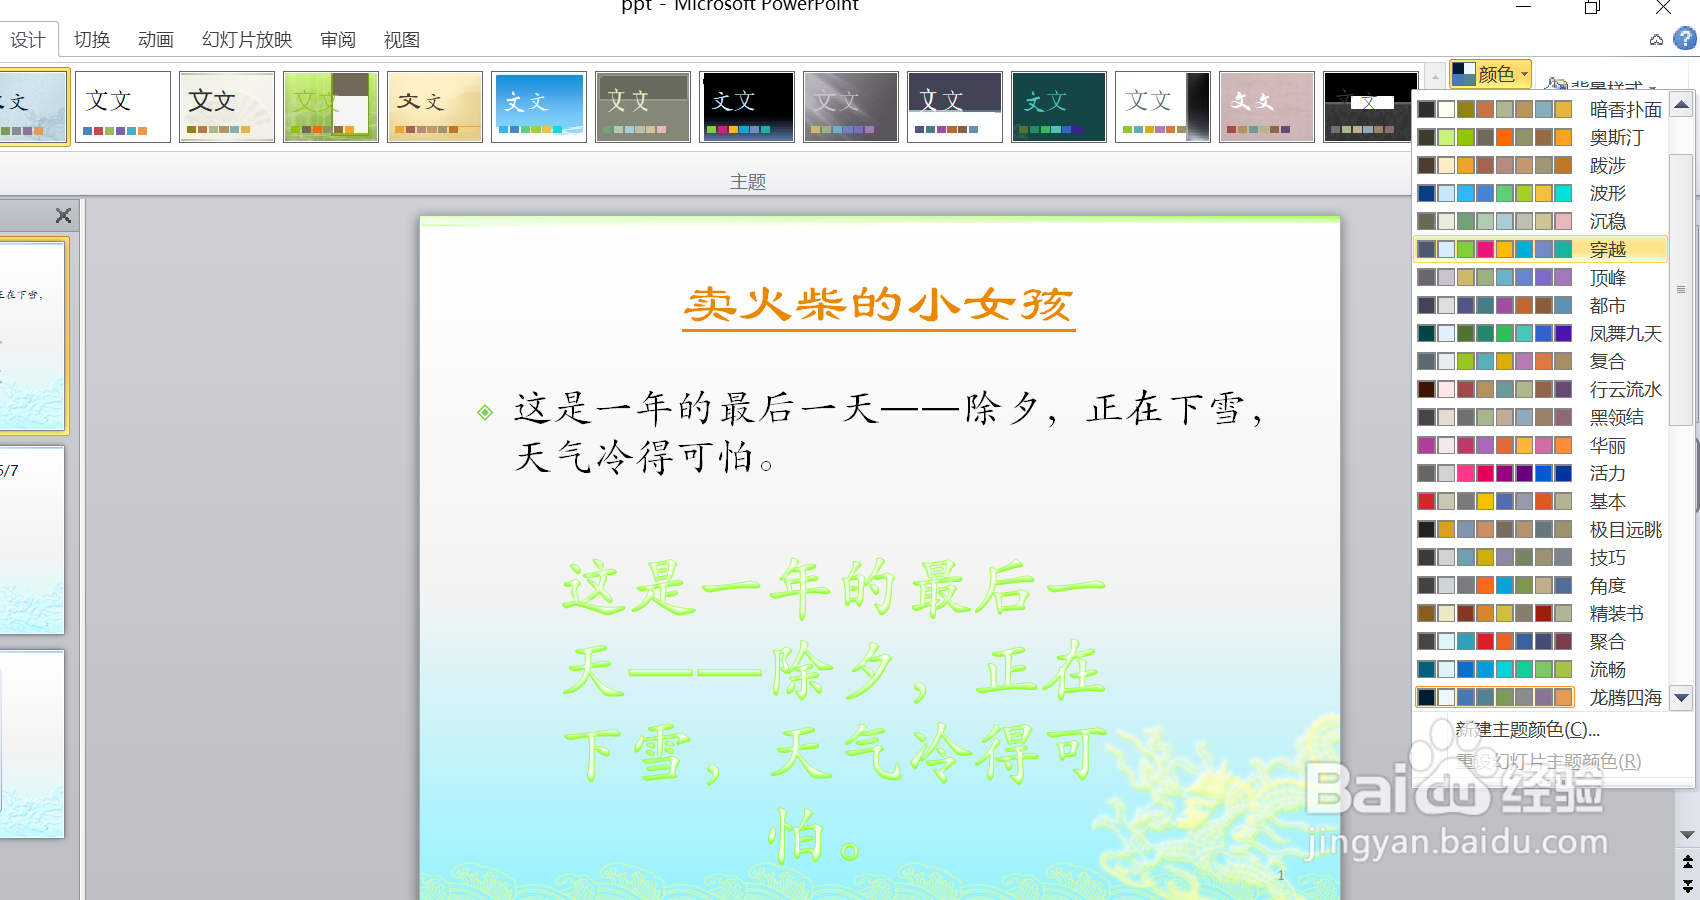
Task: Select the 活力 color scheme
Action: [x=1541, y=473]
